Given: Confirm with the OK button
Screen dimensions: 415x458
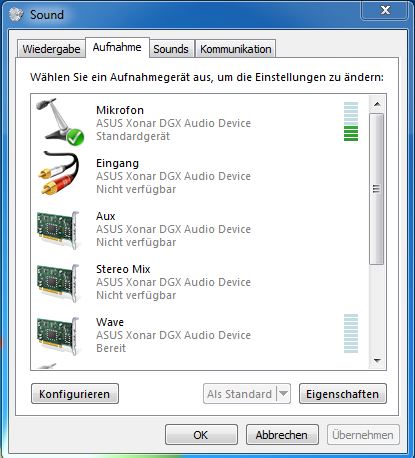Looking at the screenshot, I should (201, 435).
